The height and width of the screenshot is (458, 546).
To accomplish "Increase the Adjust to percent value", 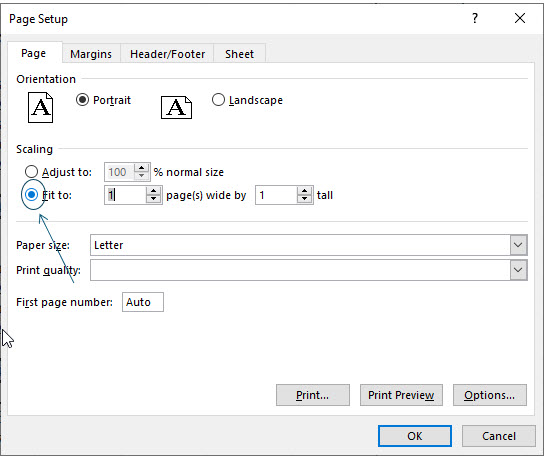I will (141, 168).
